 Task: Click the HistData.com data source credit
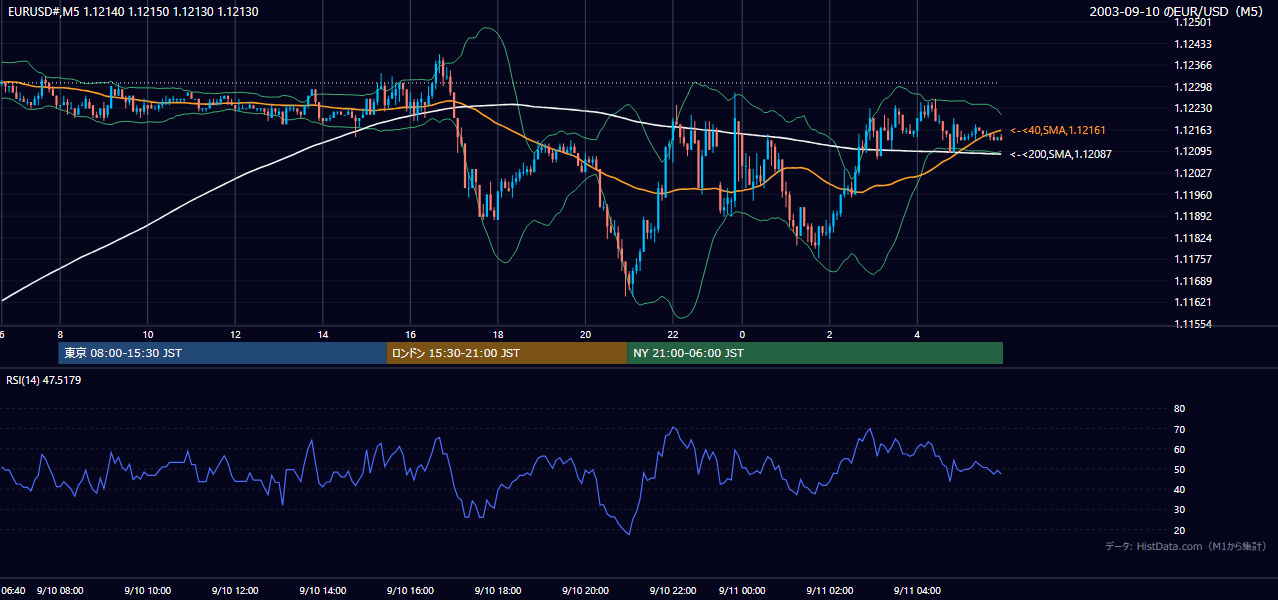click(1186, 546)
